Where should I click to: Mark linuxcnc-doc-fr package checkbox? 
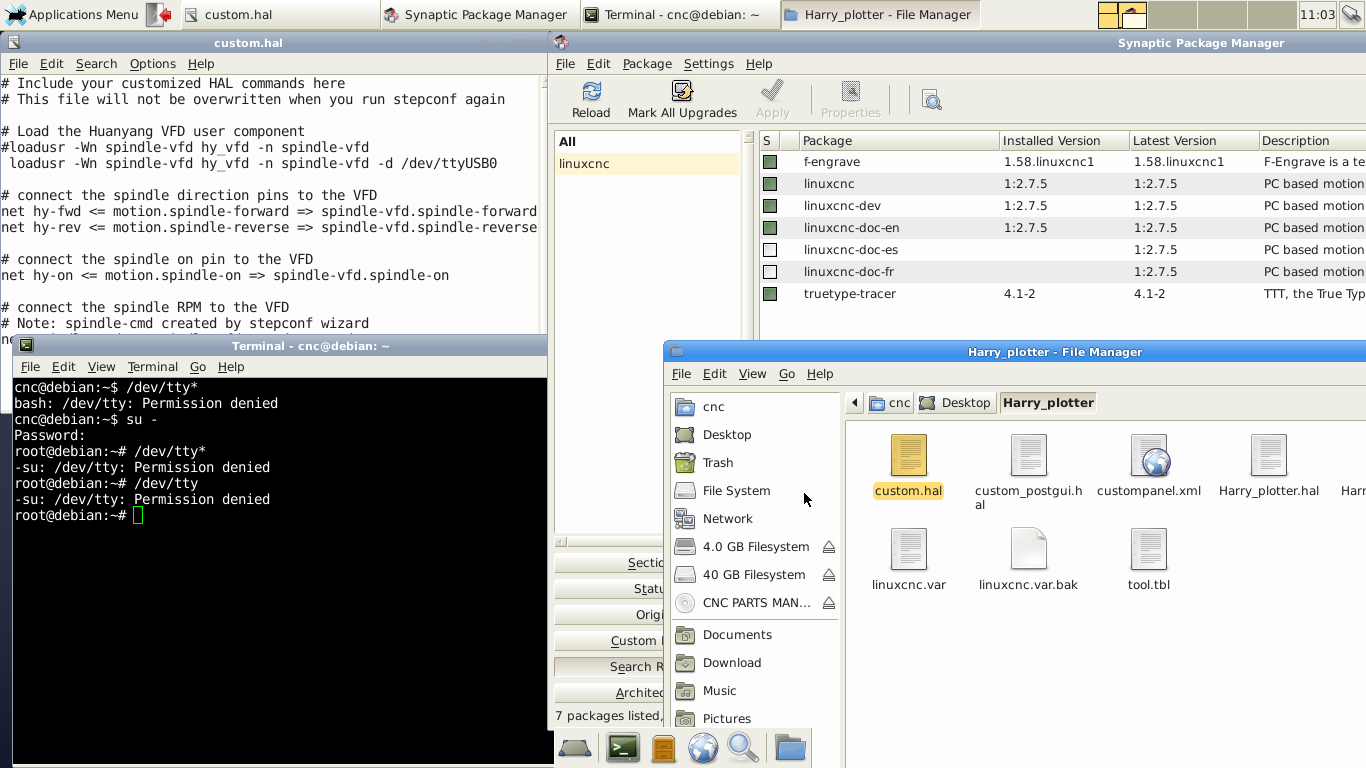click(x=770, y=271)
